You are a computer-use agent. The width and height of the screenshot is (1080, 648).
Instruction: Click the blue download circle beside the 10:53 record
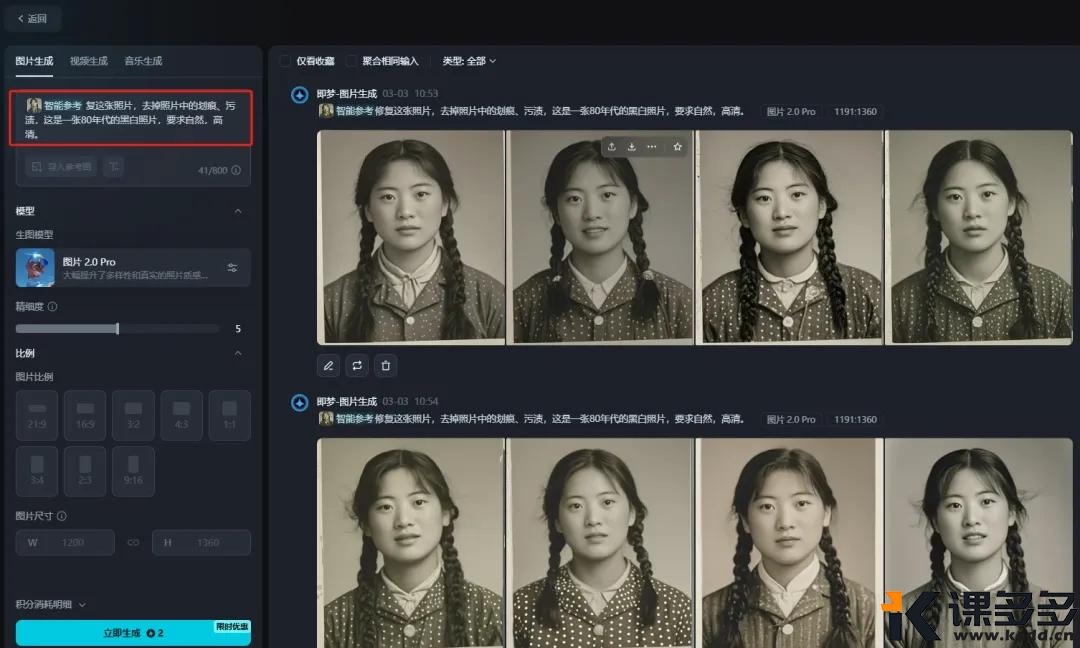299,95
